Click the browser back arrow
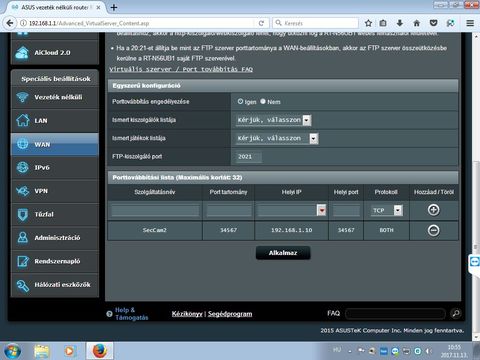Viewport: 480px width, 360px height. pyautogui.click(x=10, y=23)
